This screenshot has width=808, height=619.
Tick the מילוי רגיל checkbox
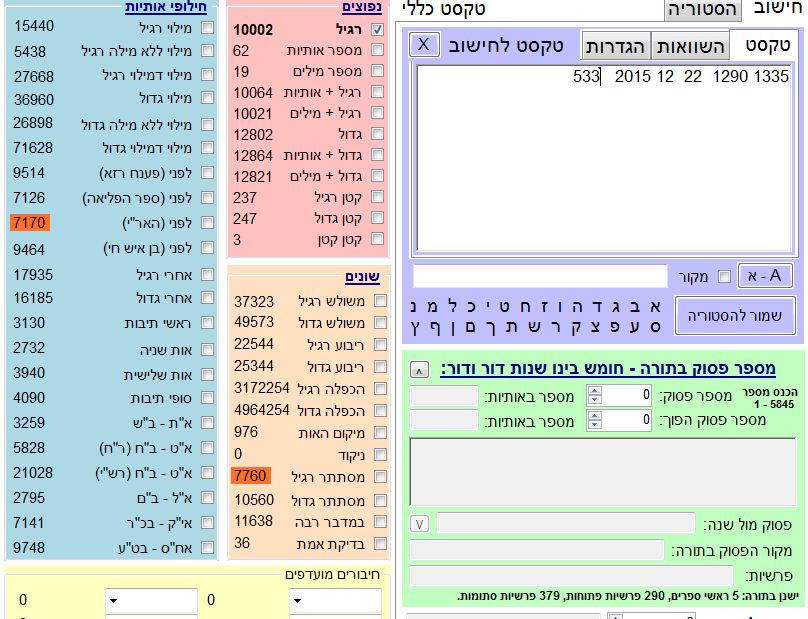coord(207,27)
